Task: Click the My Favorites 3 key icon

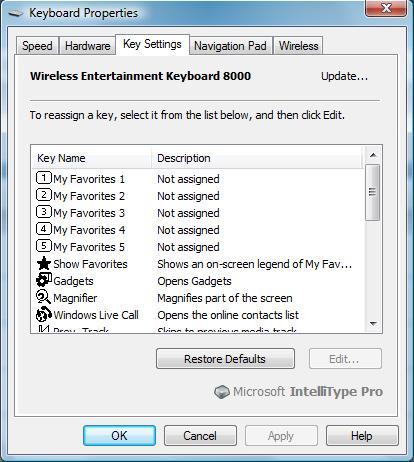Action: click(44, 212)
